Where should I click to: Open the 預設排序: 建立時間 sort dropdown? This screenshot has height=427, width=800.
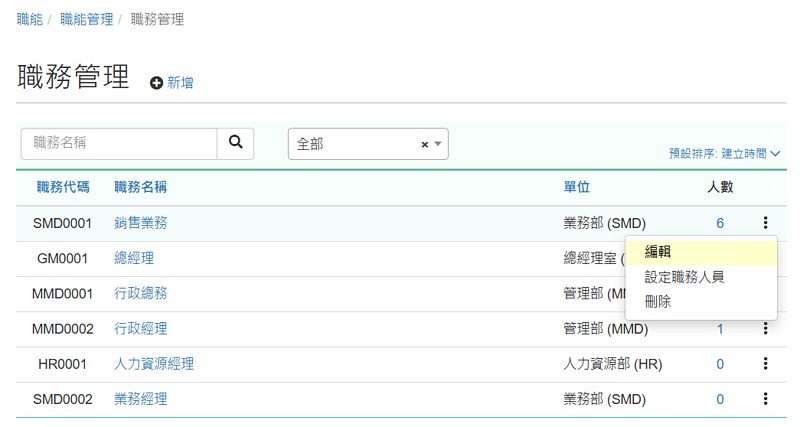tap(724, 153)
